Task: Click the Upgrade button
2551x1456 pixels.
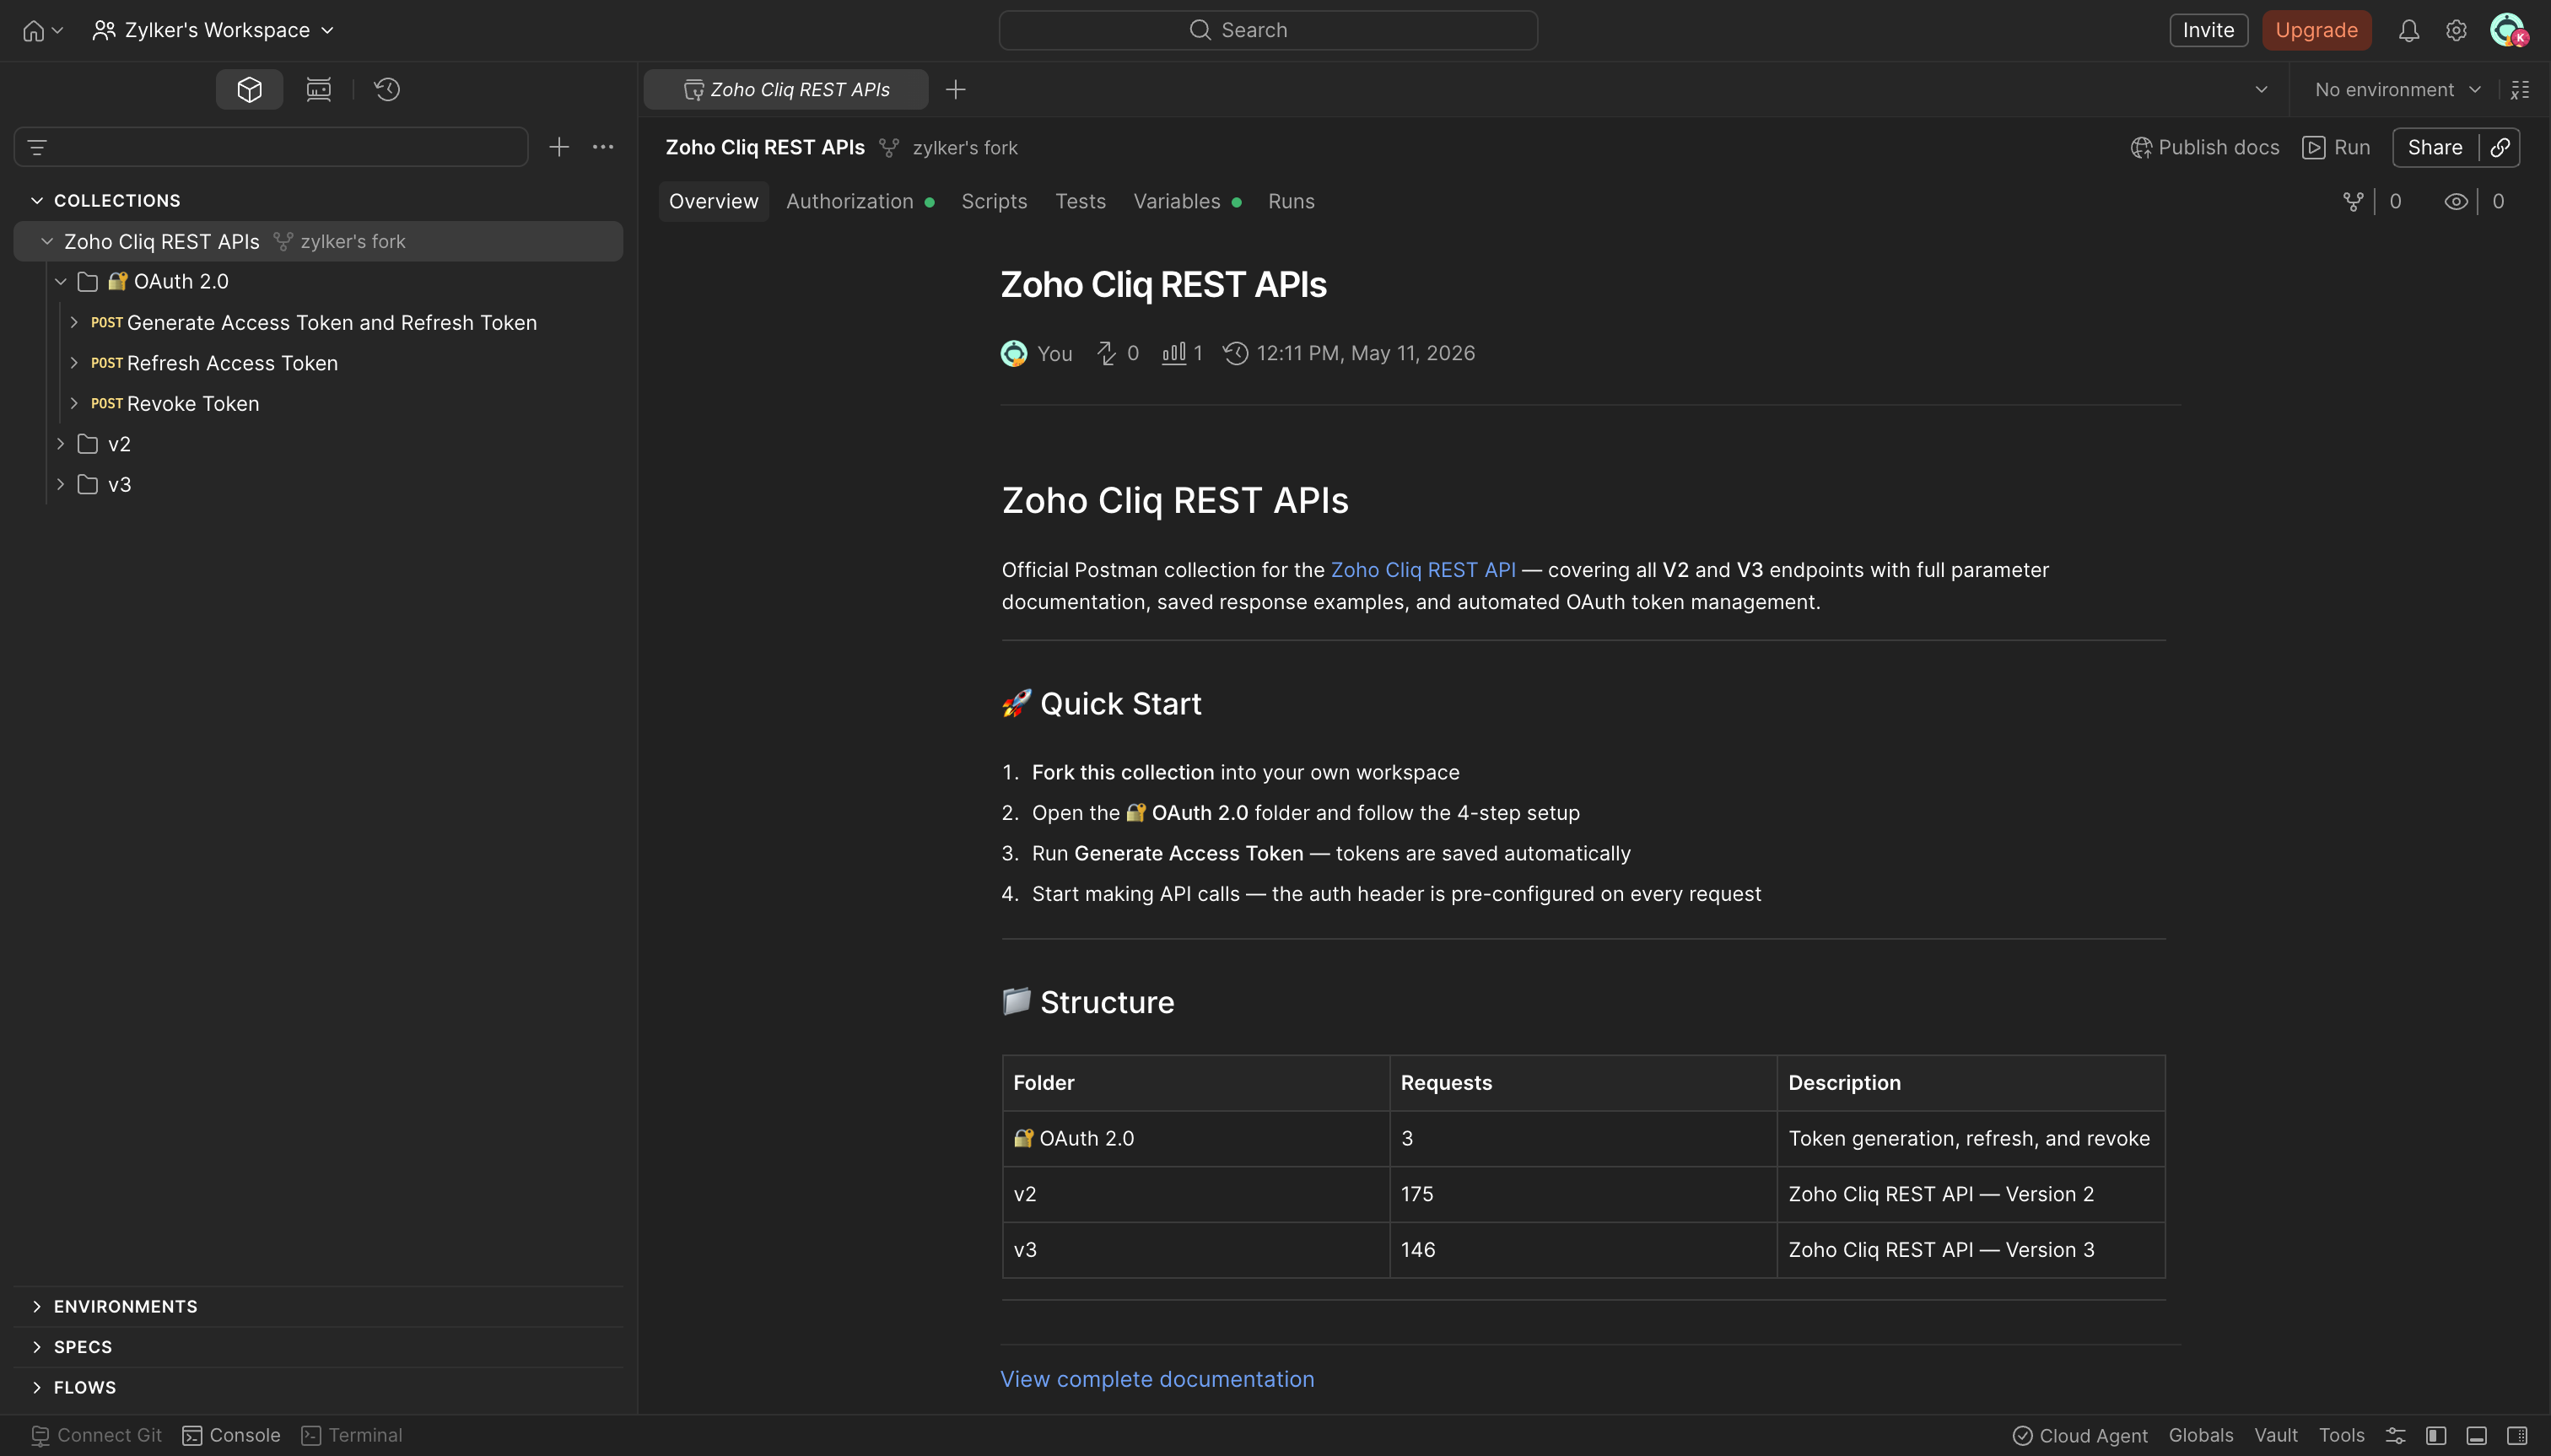Action: 2316,31
